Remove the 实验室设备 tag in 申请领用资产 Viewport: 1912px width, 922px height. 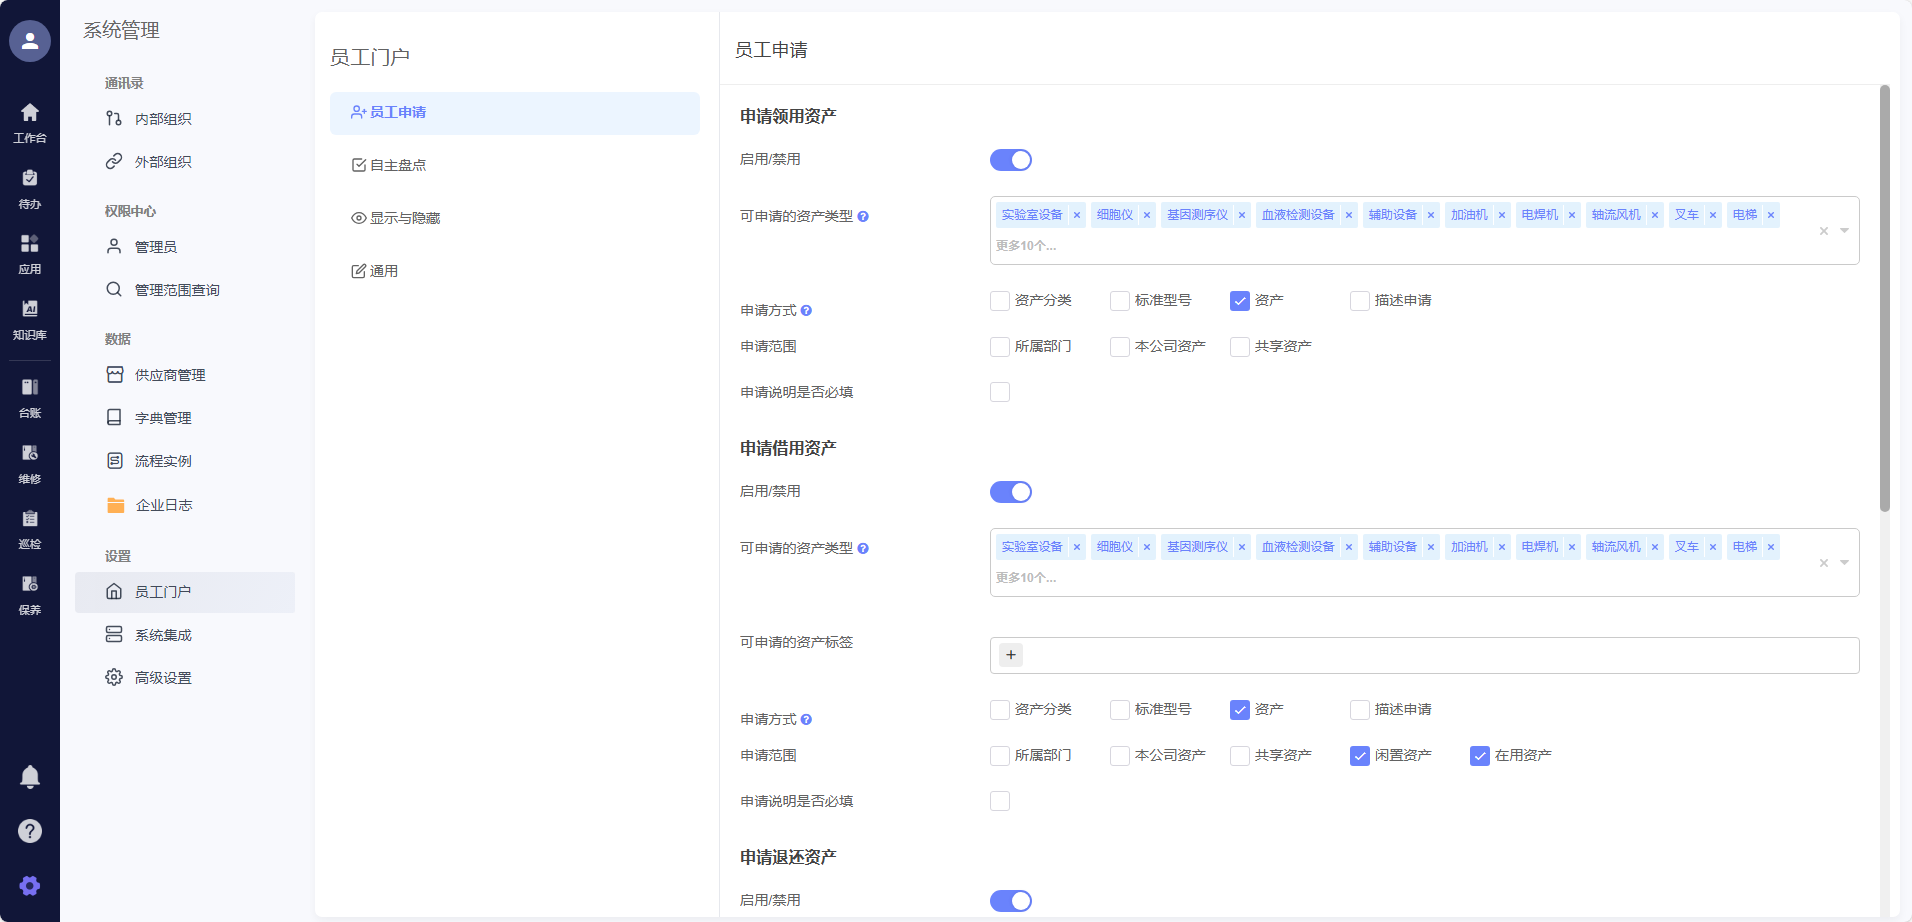click(1077, 215)
